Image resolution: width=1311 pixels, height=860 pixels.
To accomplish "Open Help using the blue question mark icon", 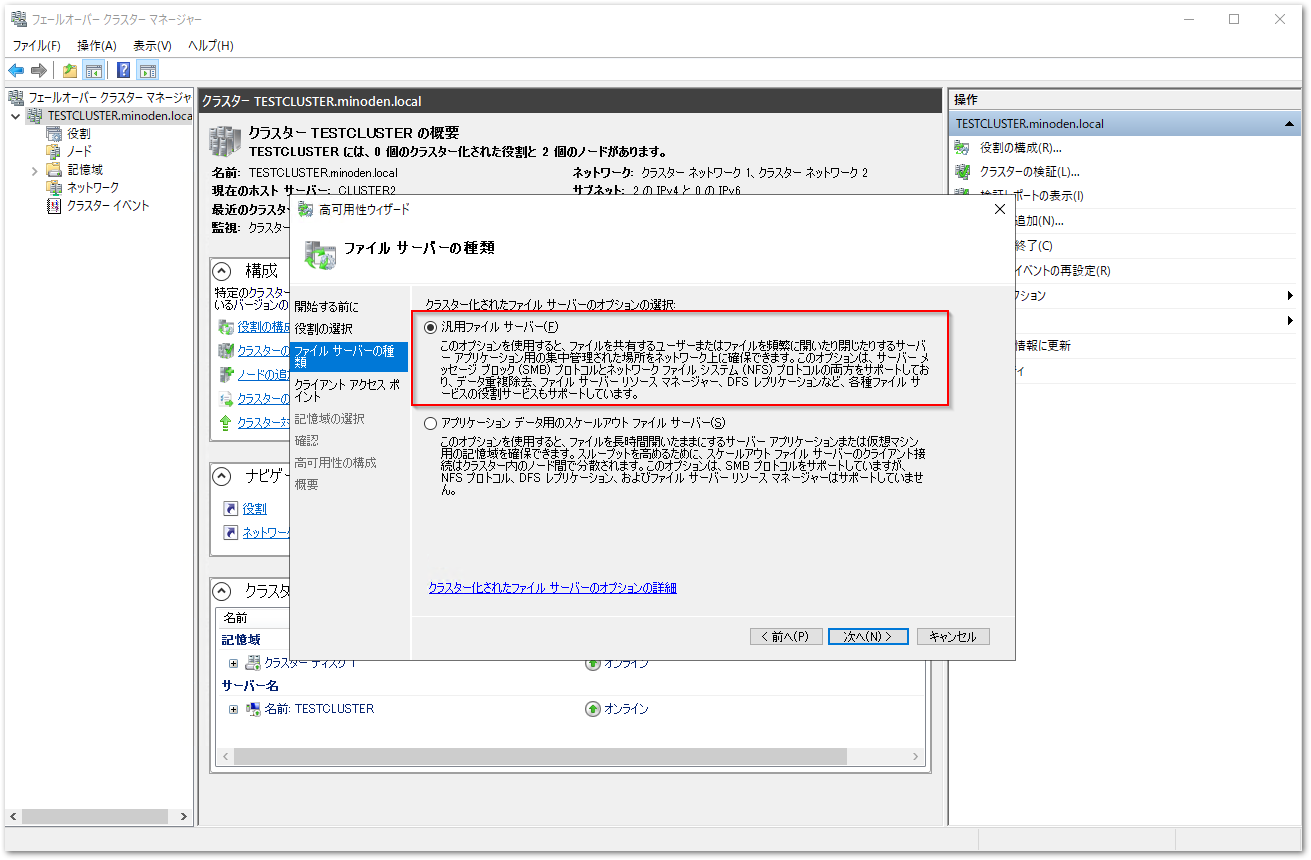I will pyautogui.click(x=122, y=69).
